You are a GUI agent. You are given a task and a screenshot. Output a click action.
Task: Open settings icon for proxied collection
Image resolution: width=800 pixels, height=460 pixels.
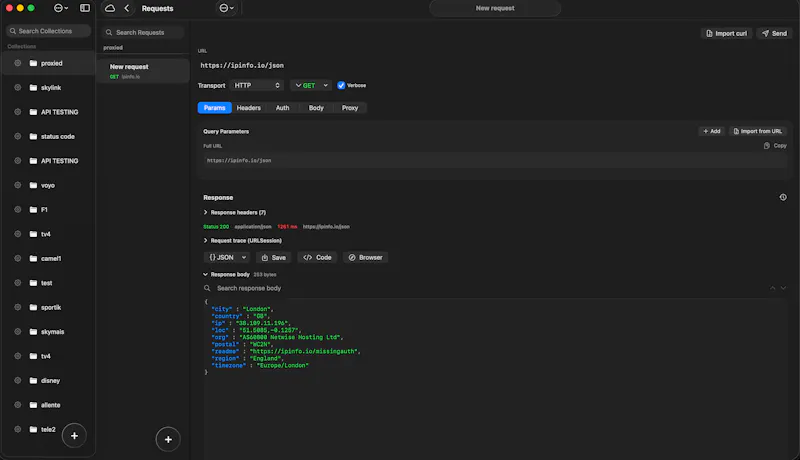coord(17,63)
